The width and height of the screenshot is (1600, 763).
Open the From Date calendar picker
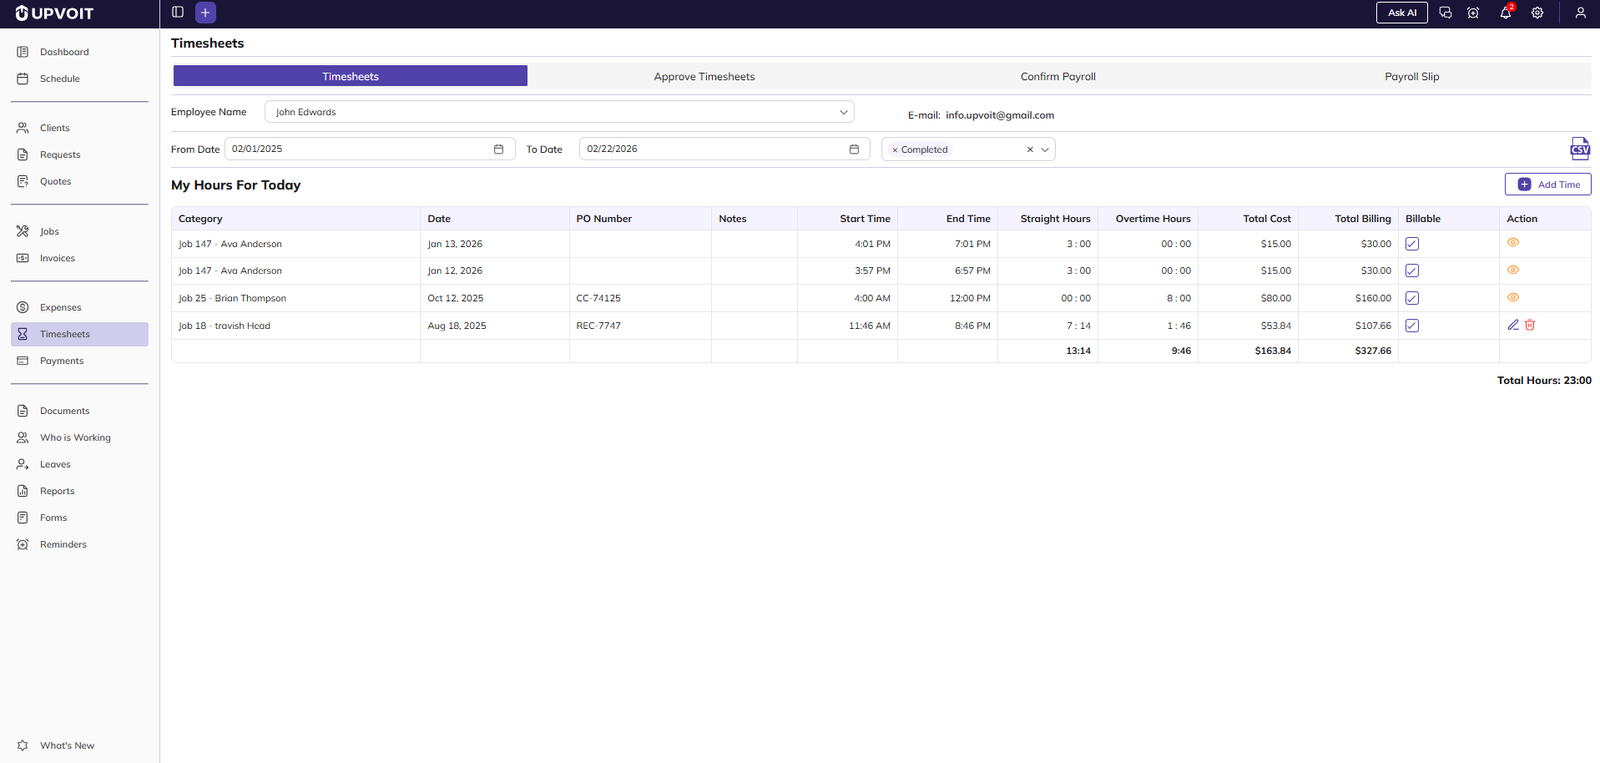tap(498, 149)
